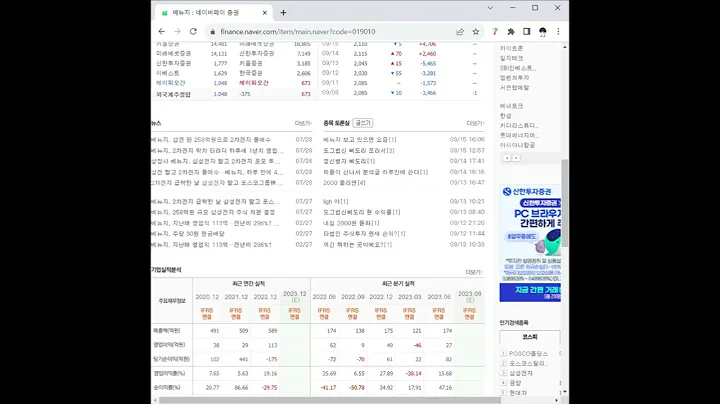Click the scroll-right arrow on horizontal scrollbar
720x404 pixels.
click(x=557, y=400)
